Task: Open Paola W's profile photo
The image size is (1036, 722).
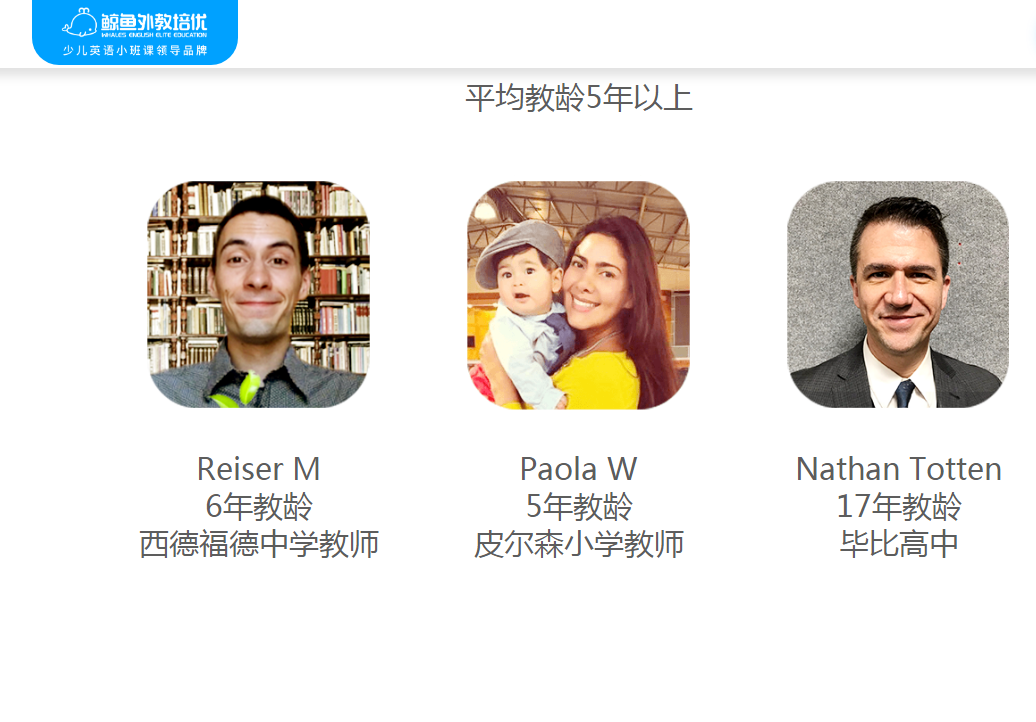Action: coord(578,295)
